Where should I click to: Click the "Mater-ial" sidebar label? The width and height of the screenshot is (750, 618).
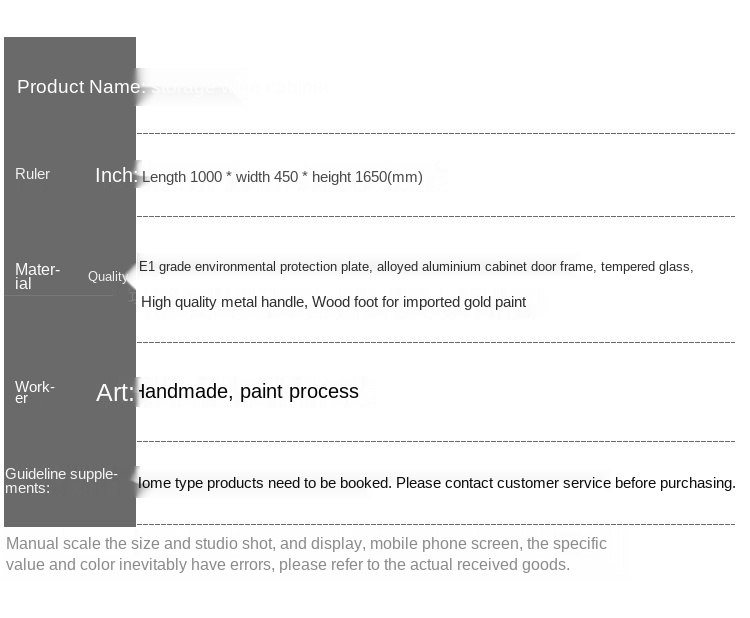[37, 276]
